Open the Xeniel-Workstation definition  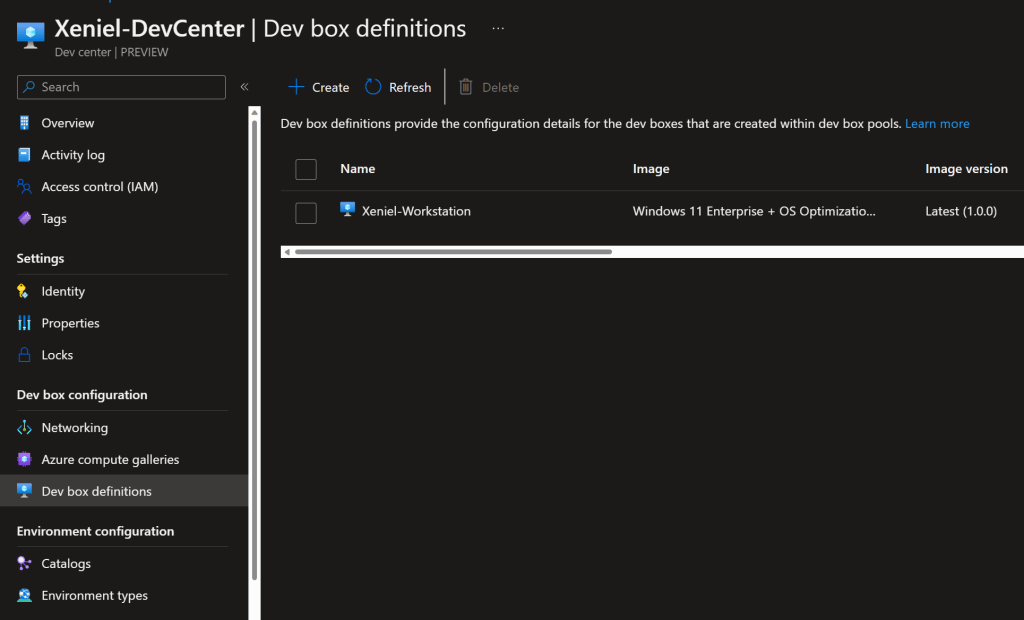click(x=415, y=212)
